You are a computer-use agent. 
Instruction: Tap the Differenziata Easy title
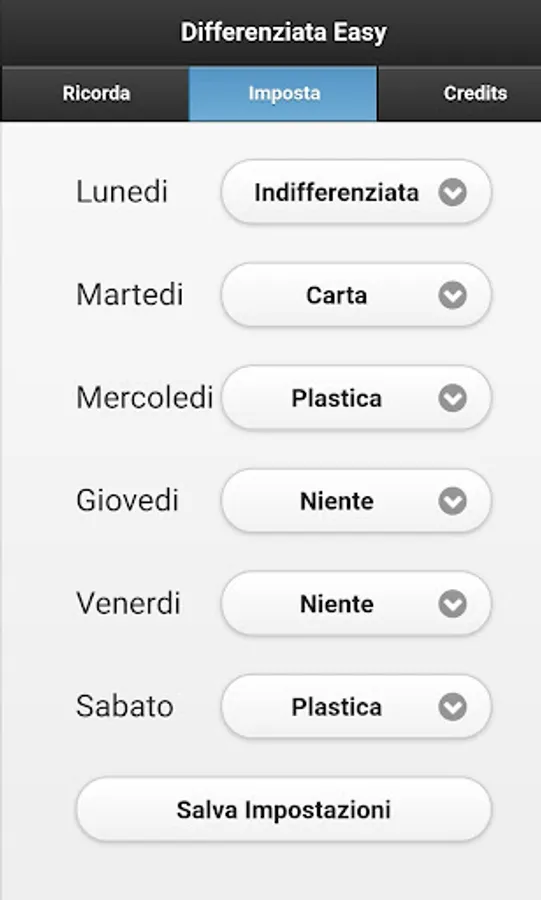(x=283, y=32)
